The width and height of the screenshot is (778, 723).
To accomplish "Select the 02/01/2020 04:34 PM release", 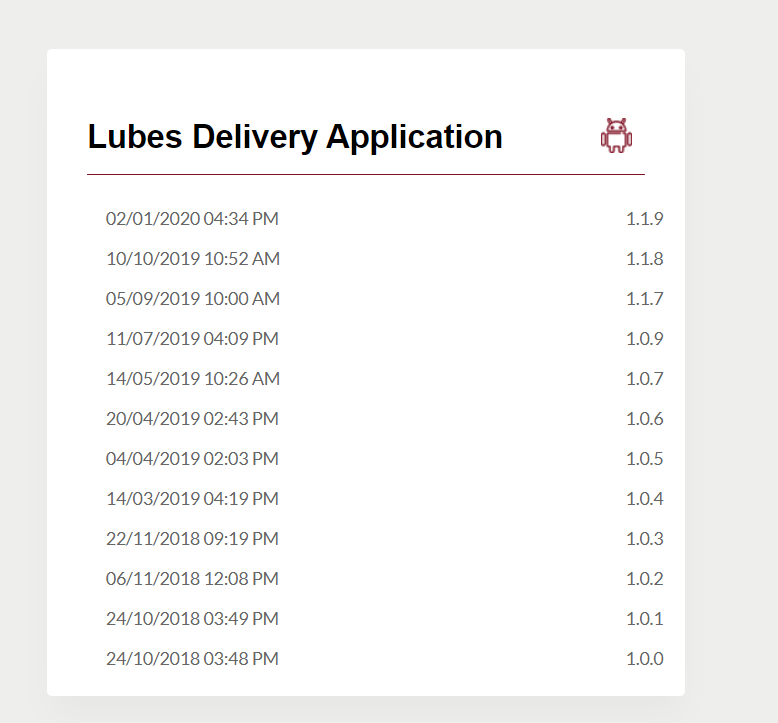I will coord(192,219).
